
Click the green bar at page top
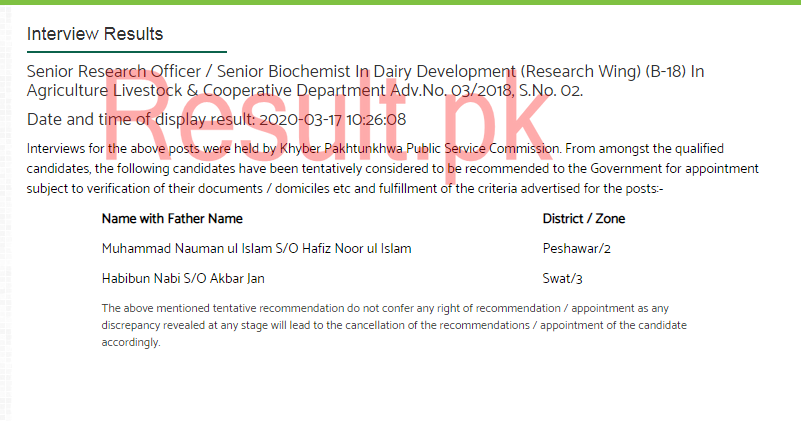tap(400, 2)
